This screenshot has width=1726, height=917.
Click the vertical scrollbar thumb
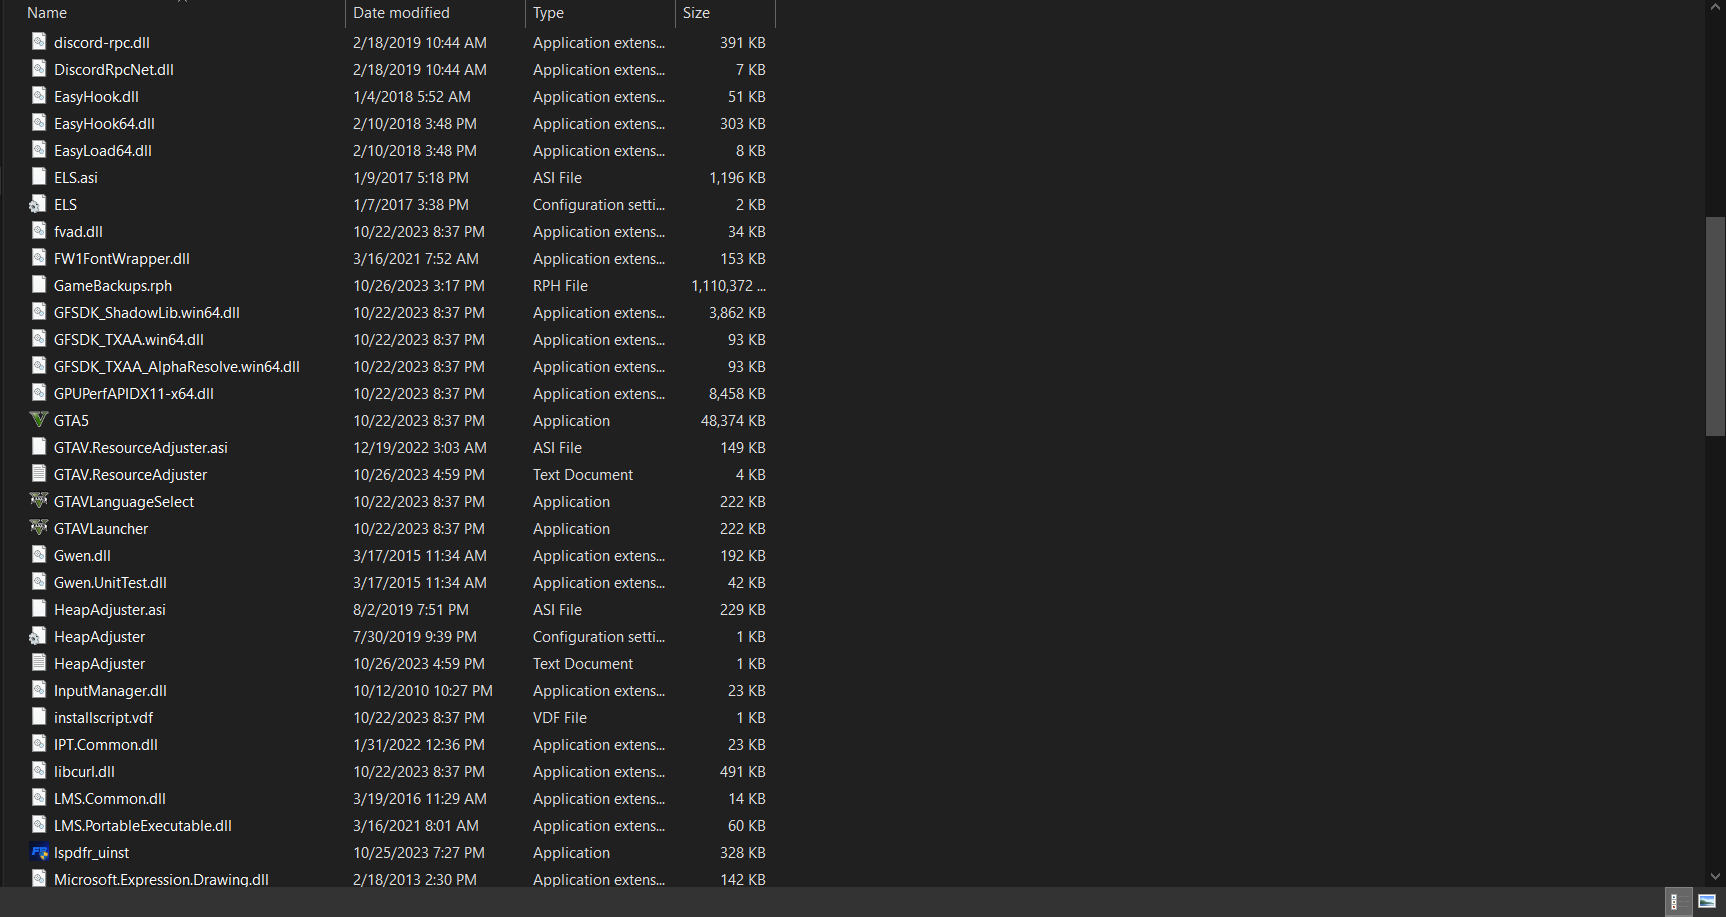1715,326
